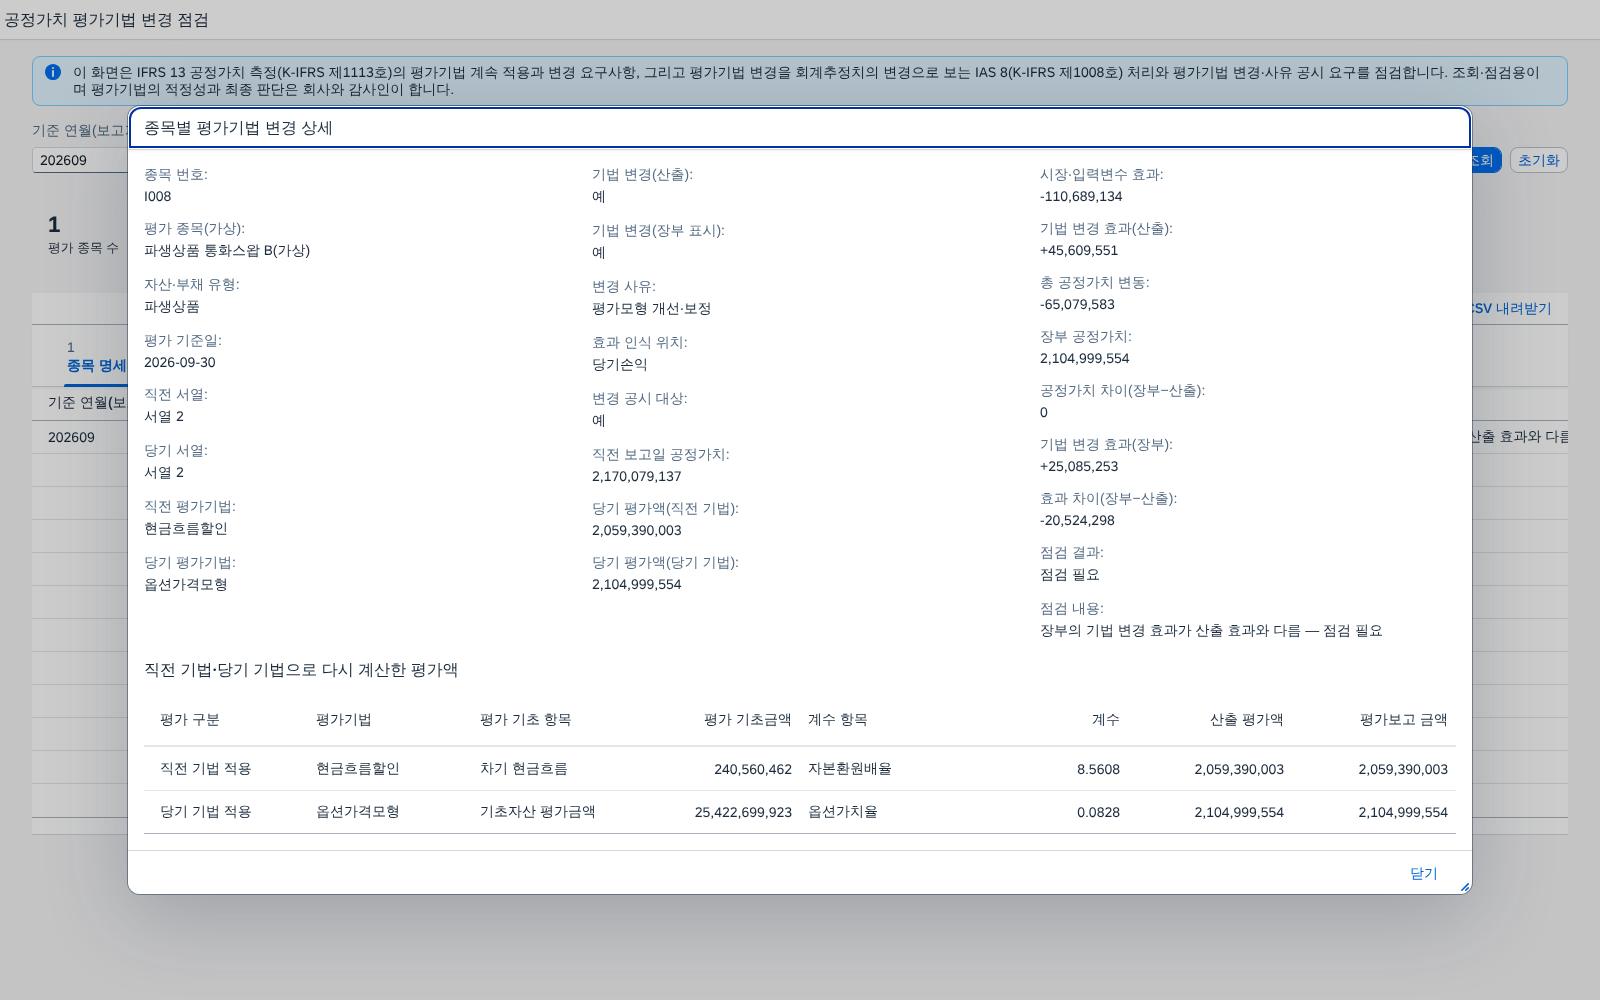Select the 자본환원배율 cell
The width and height of the screenshot is (1600, 1000).
point(850,769)
